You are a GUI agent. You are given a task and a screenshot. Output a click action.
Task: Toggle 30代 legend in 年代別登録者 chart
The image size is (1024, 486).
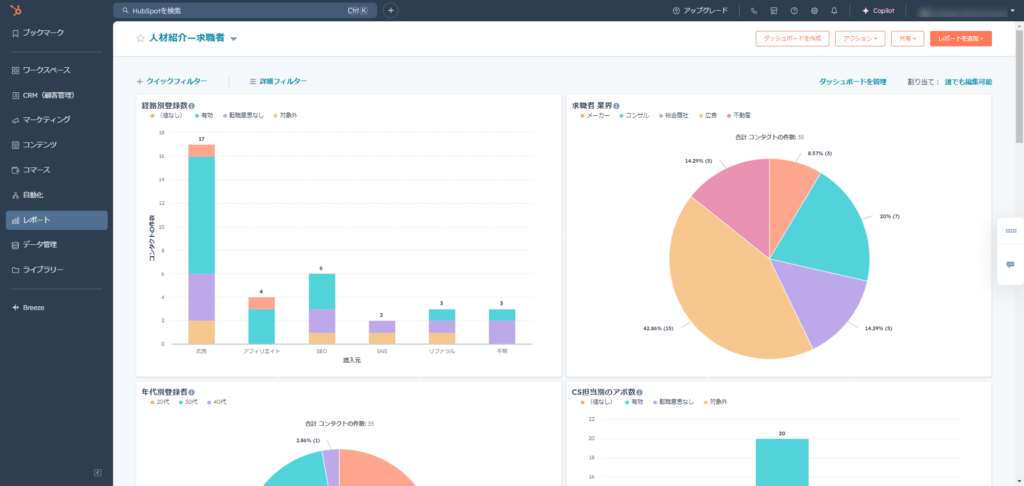click(x=187, y=402)
